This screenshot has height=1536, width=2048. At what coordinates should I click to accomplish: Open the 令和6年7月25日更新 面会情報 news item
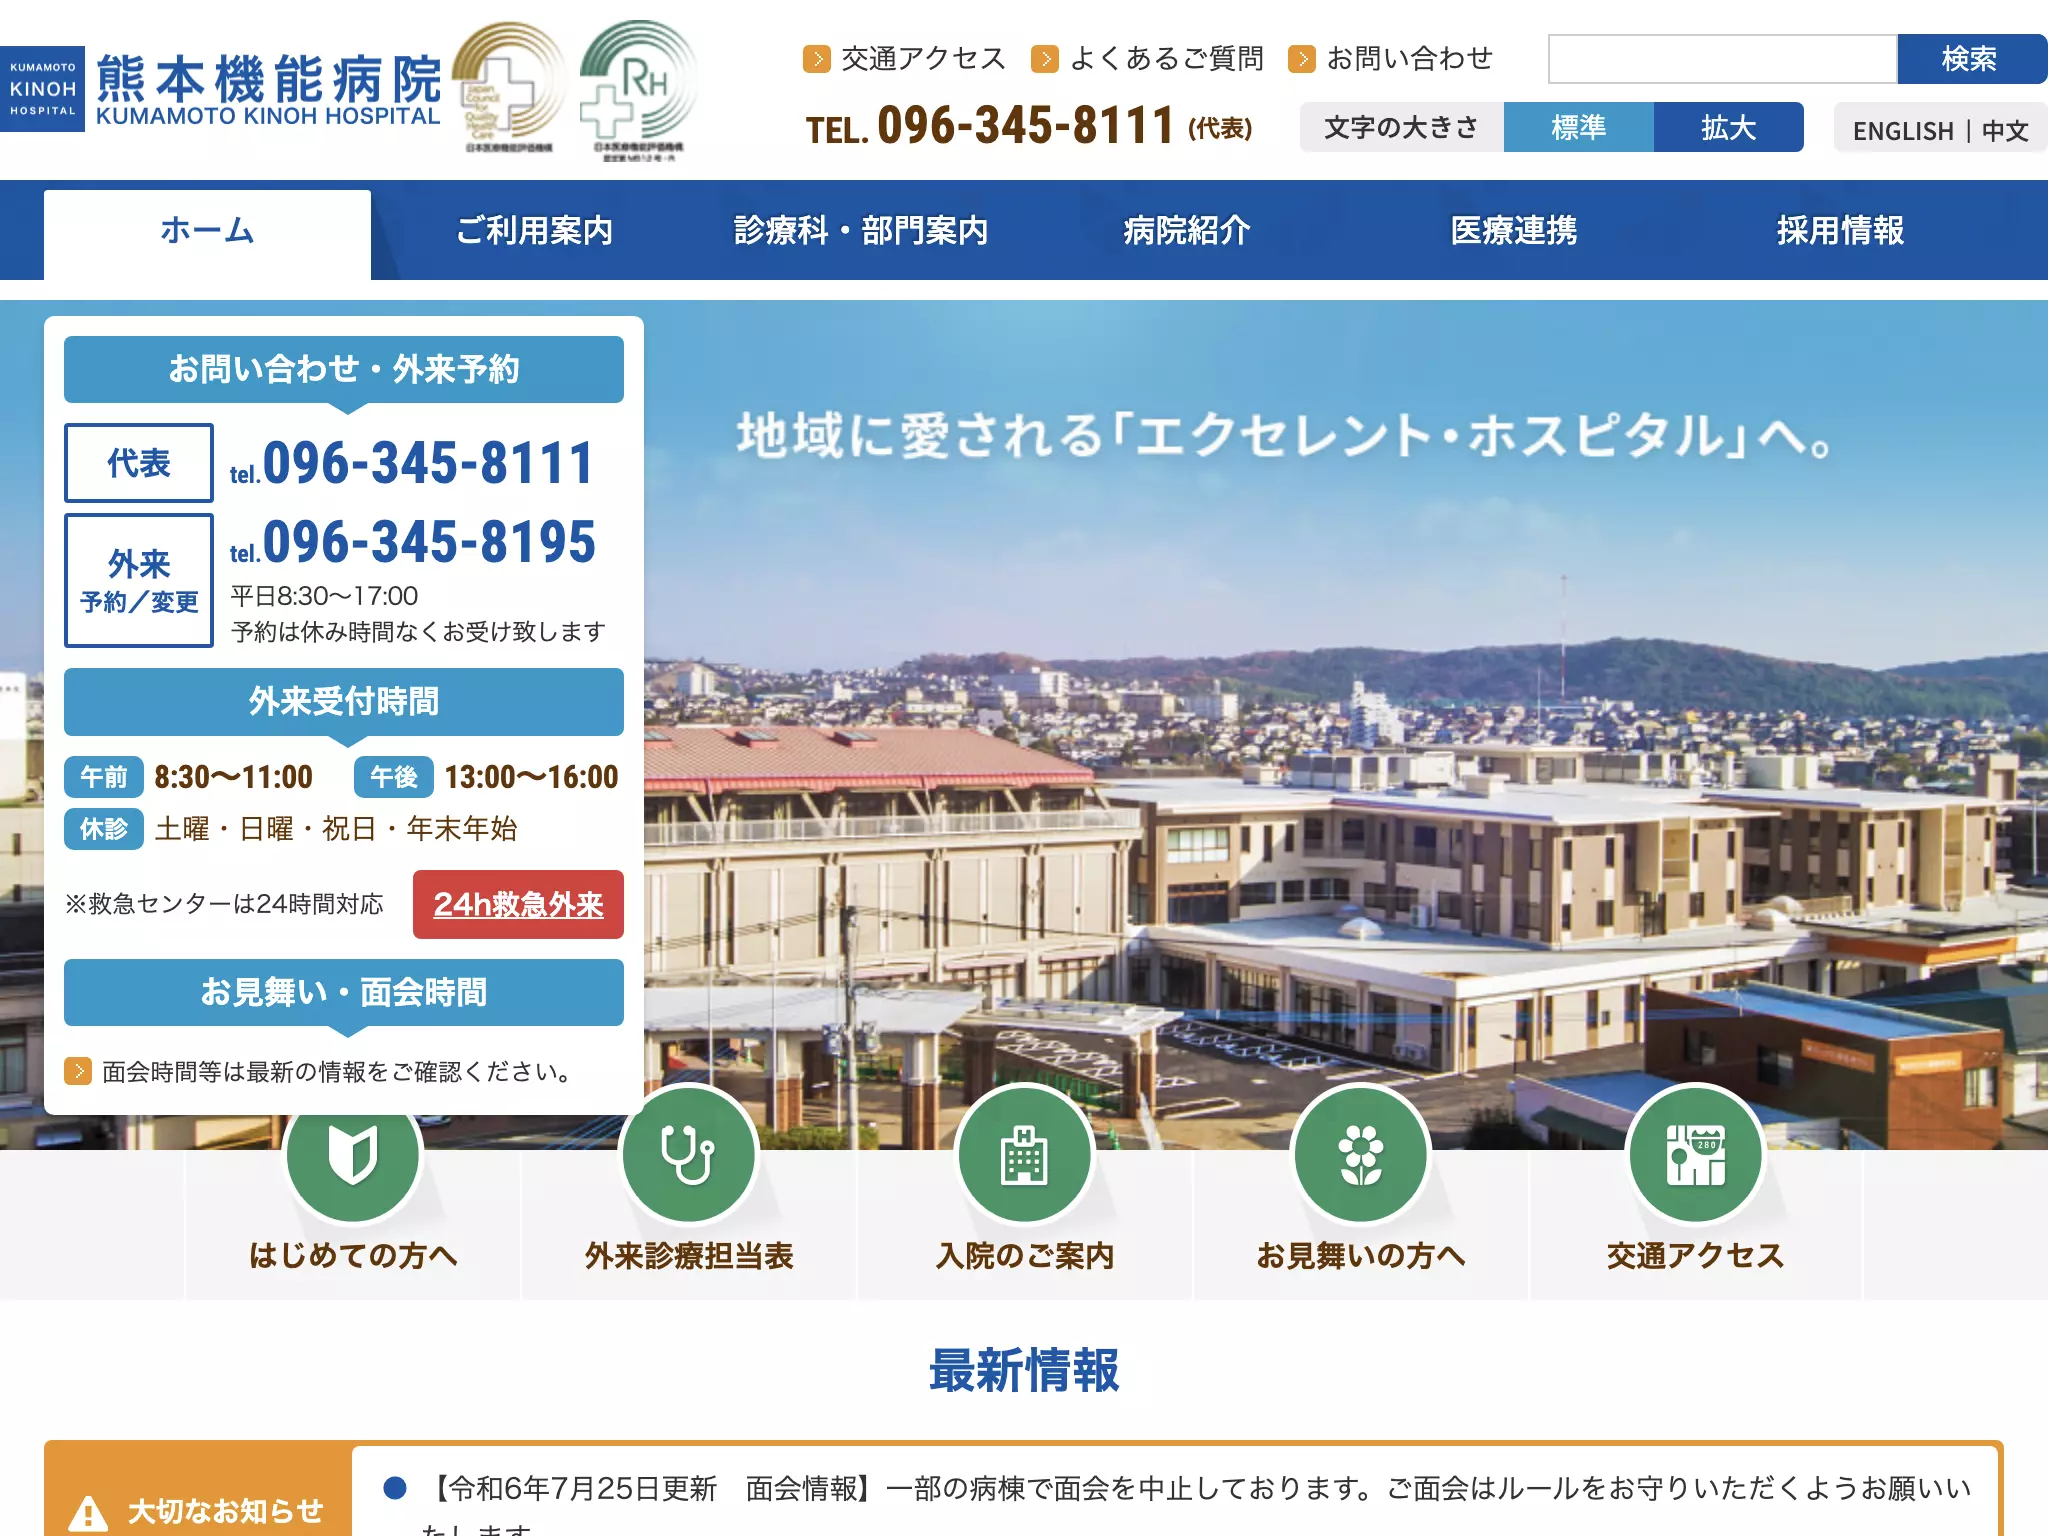pyautogui.click(x=1196, y=1505)
